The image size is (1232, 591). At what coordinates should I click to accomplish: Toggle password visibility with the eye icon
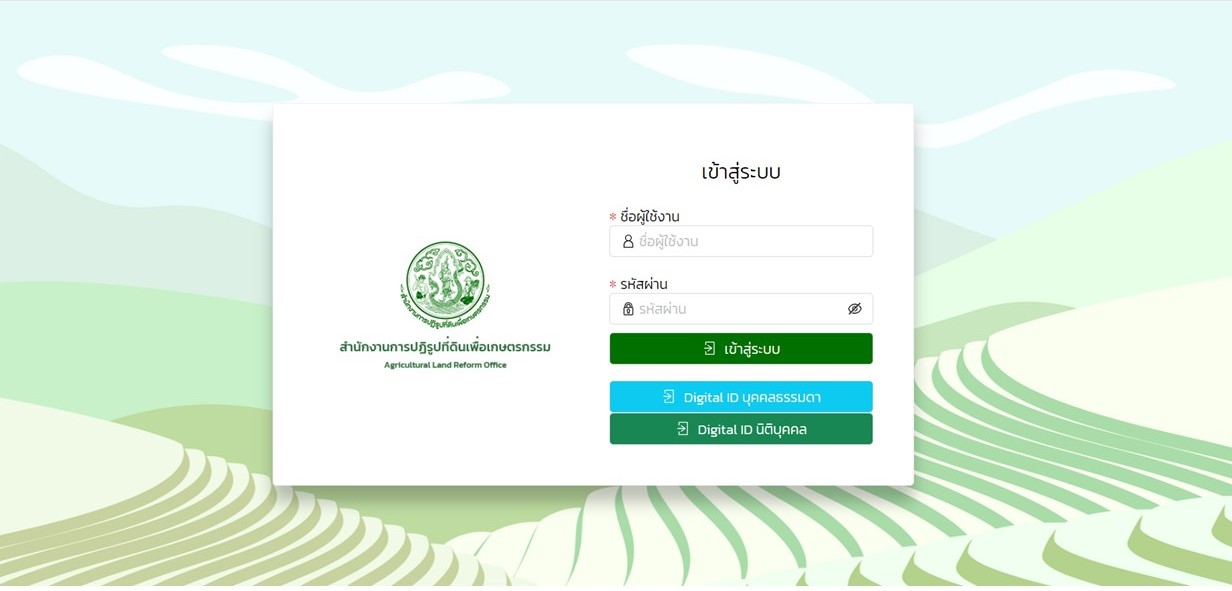(854, 309)
